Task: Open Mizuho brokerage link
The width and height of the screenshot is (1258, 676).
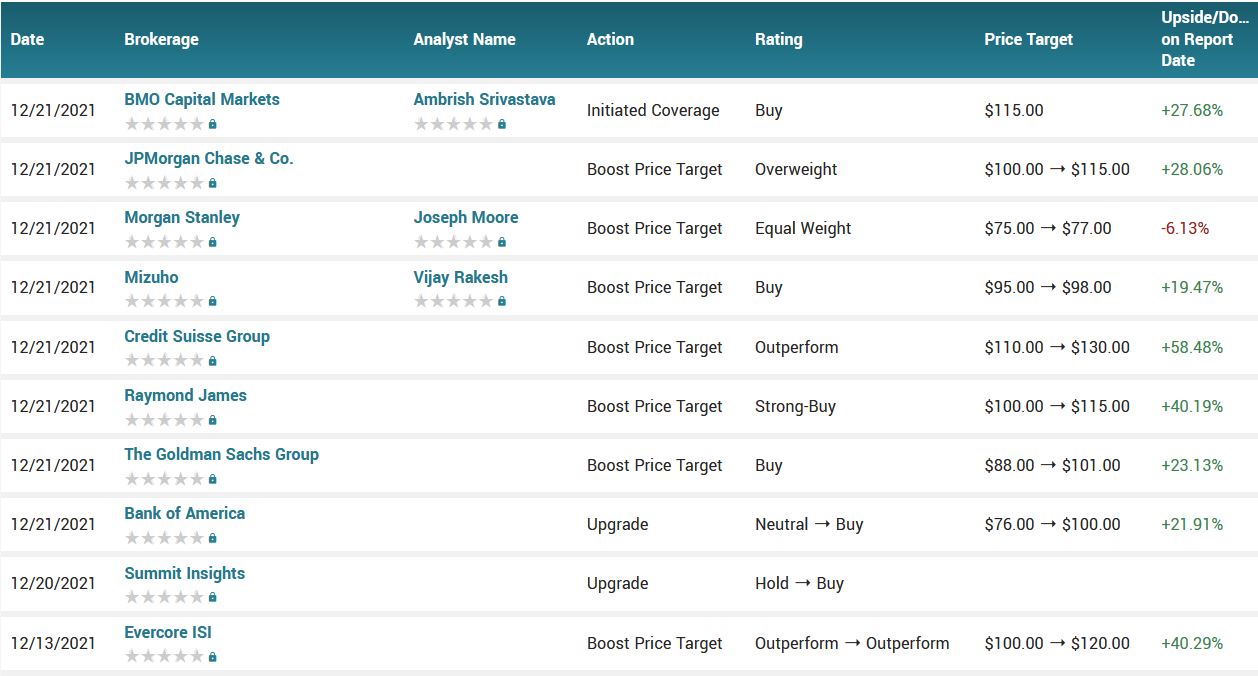Action: (x=151, y=277)
